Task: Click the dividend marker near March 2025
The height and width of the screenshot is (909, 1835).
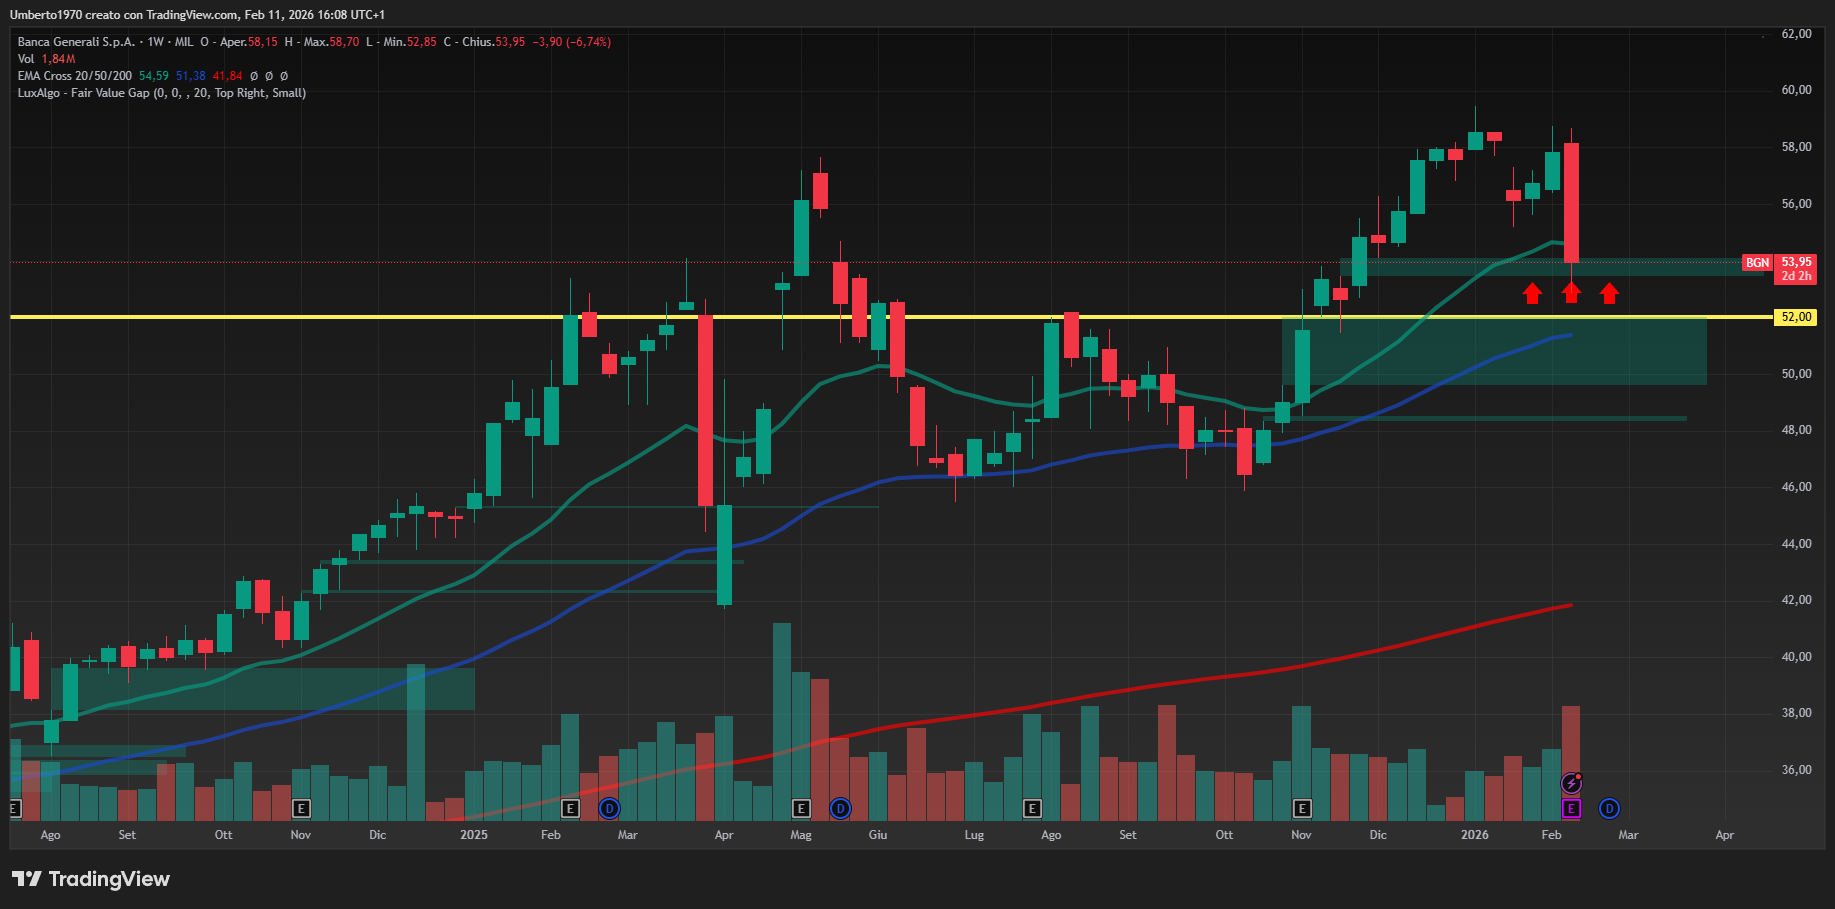Action: (609, 808)
